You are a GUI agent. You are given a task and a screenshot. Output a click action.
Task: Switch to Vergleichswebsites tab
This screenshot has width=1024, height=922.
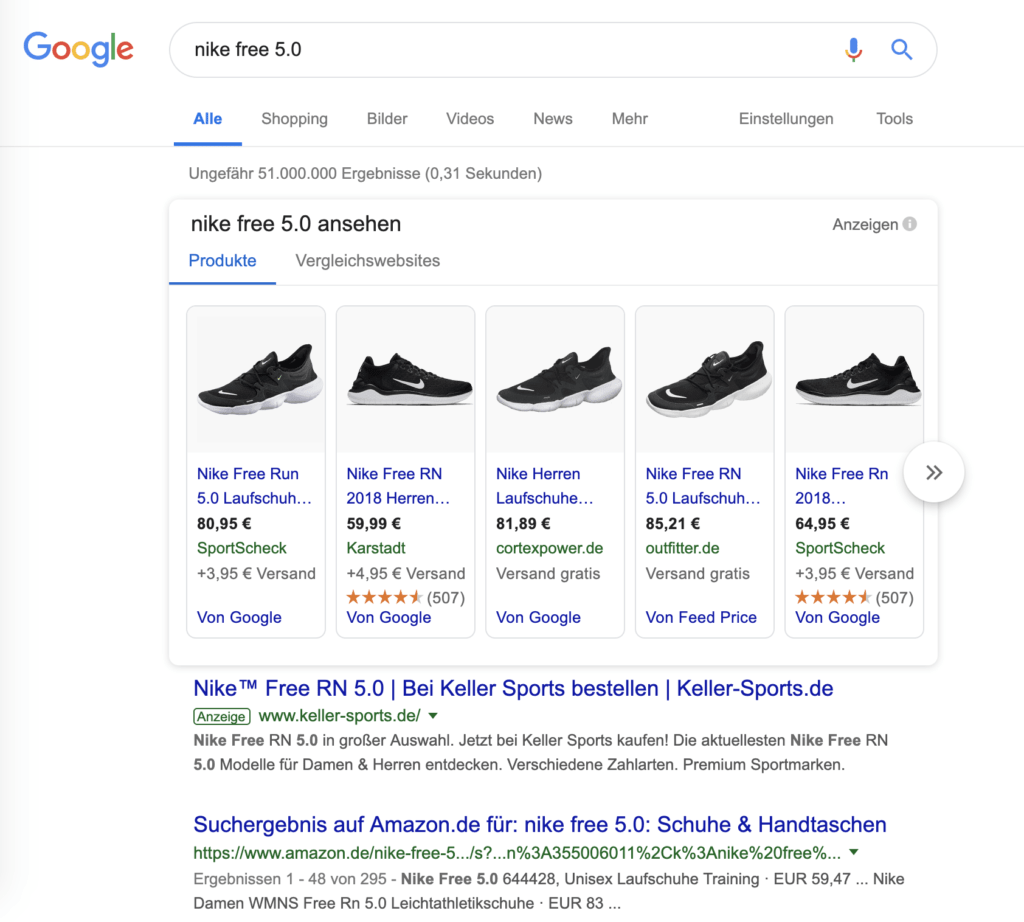point(368,261)
